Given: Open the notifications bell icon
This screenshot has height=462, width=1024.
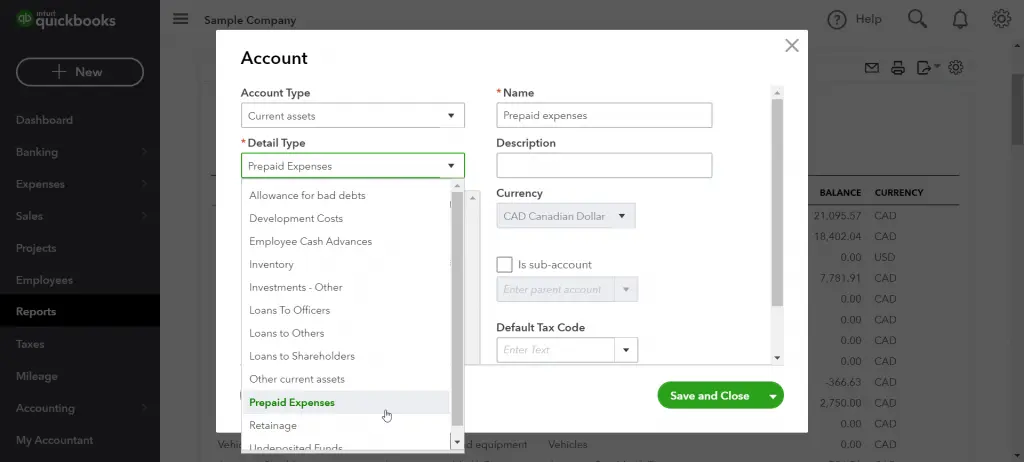Looking at the screenshot, I should pyautogui.click(x=960, y=20).
